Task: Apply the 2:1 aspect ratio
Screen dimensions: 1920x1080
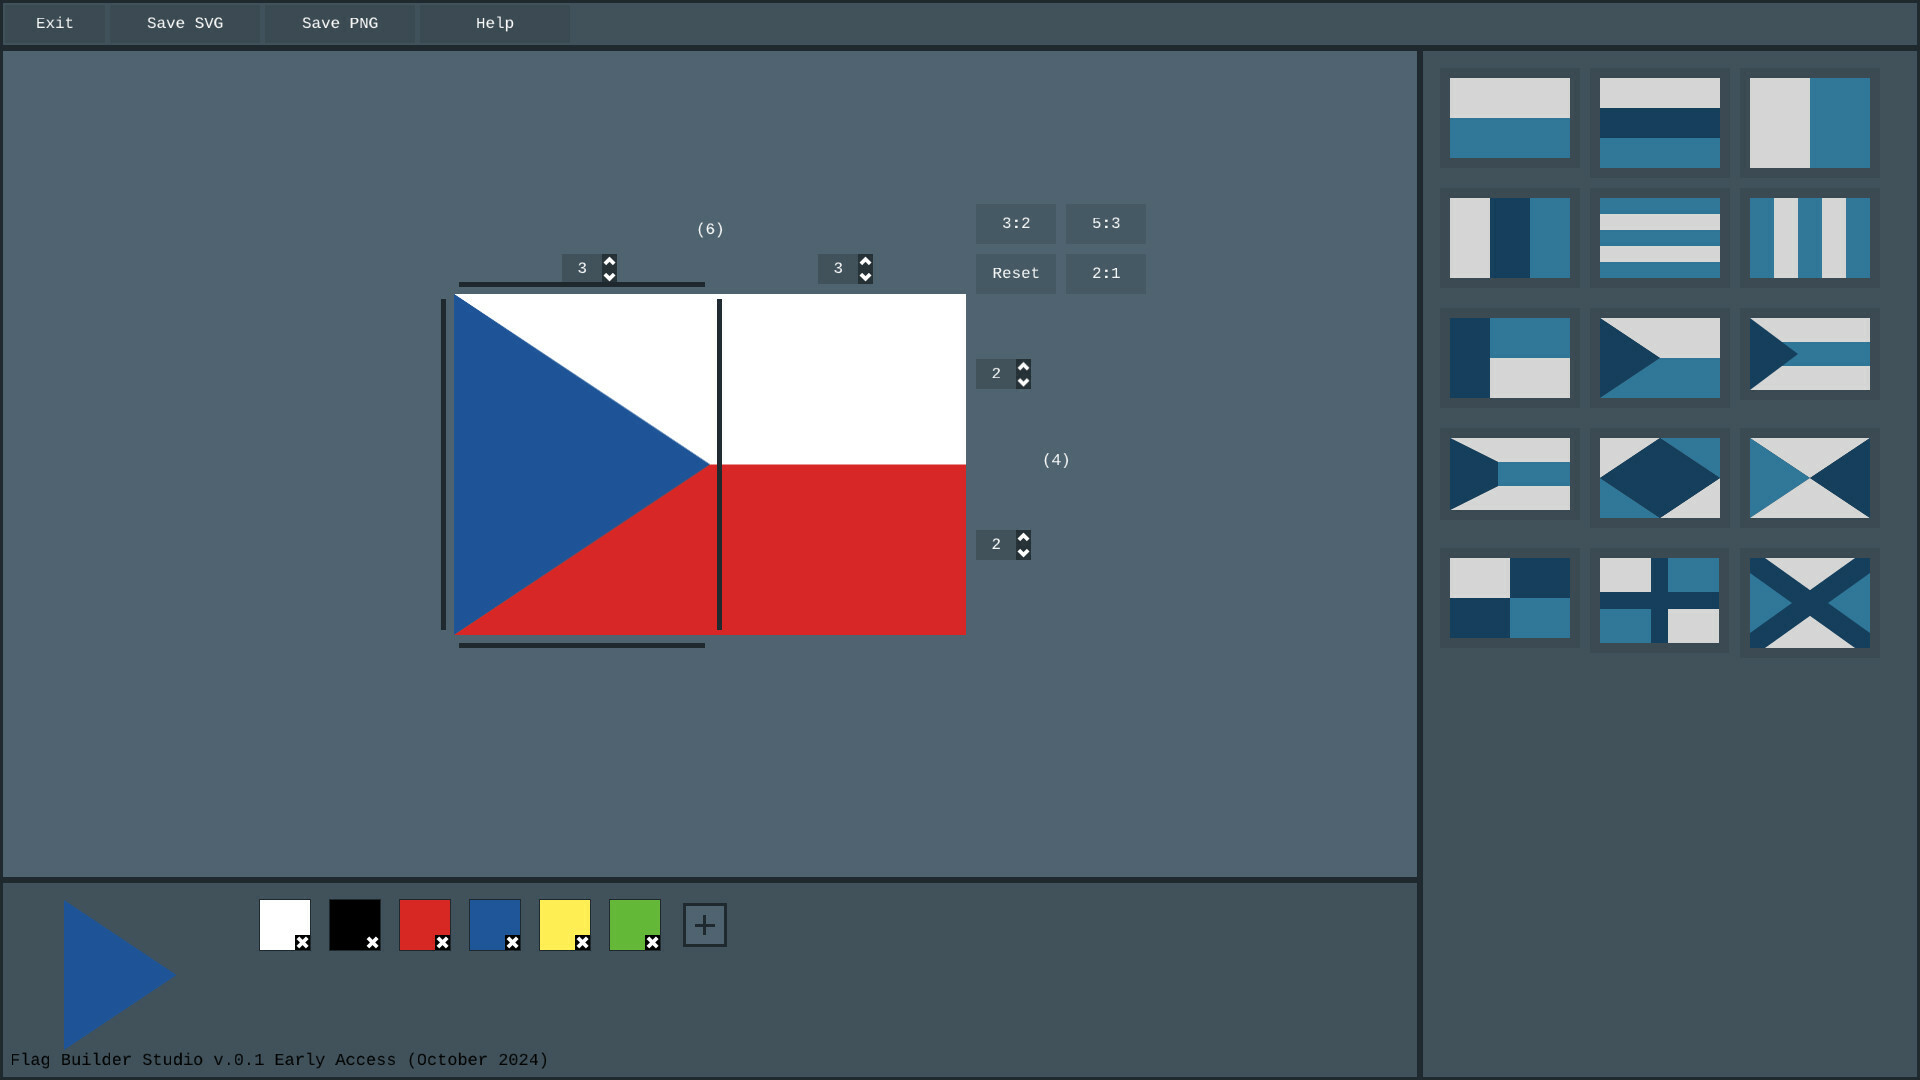Action: click(1105, 273)
